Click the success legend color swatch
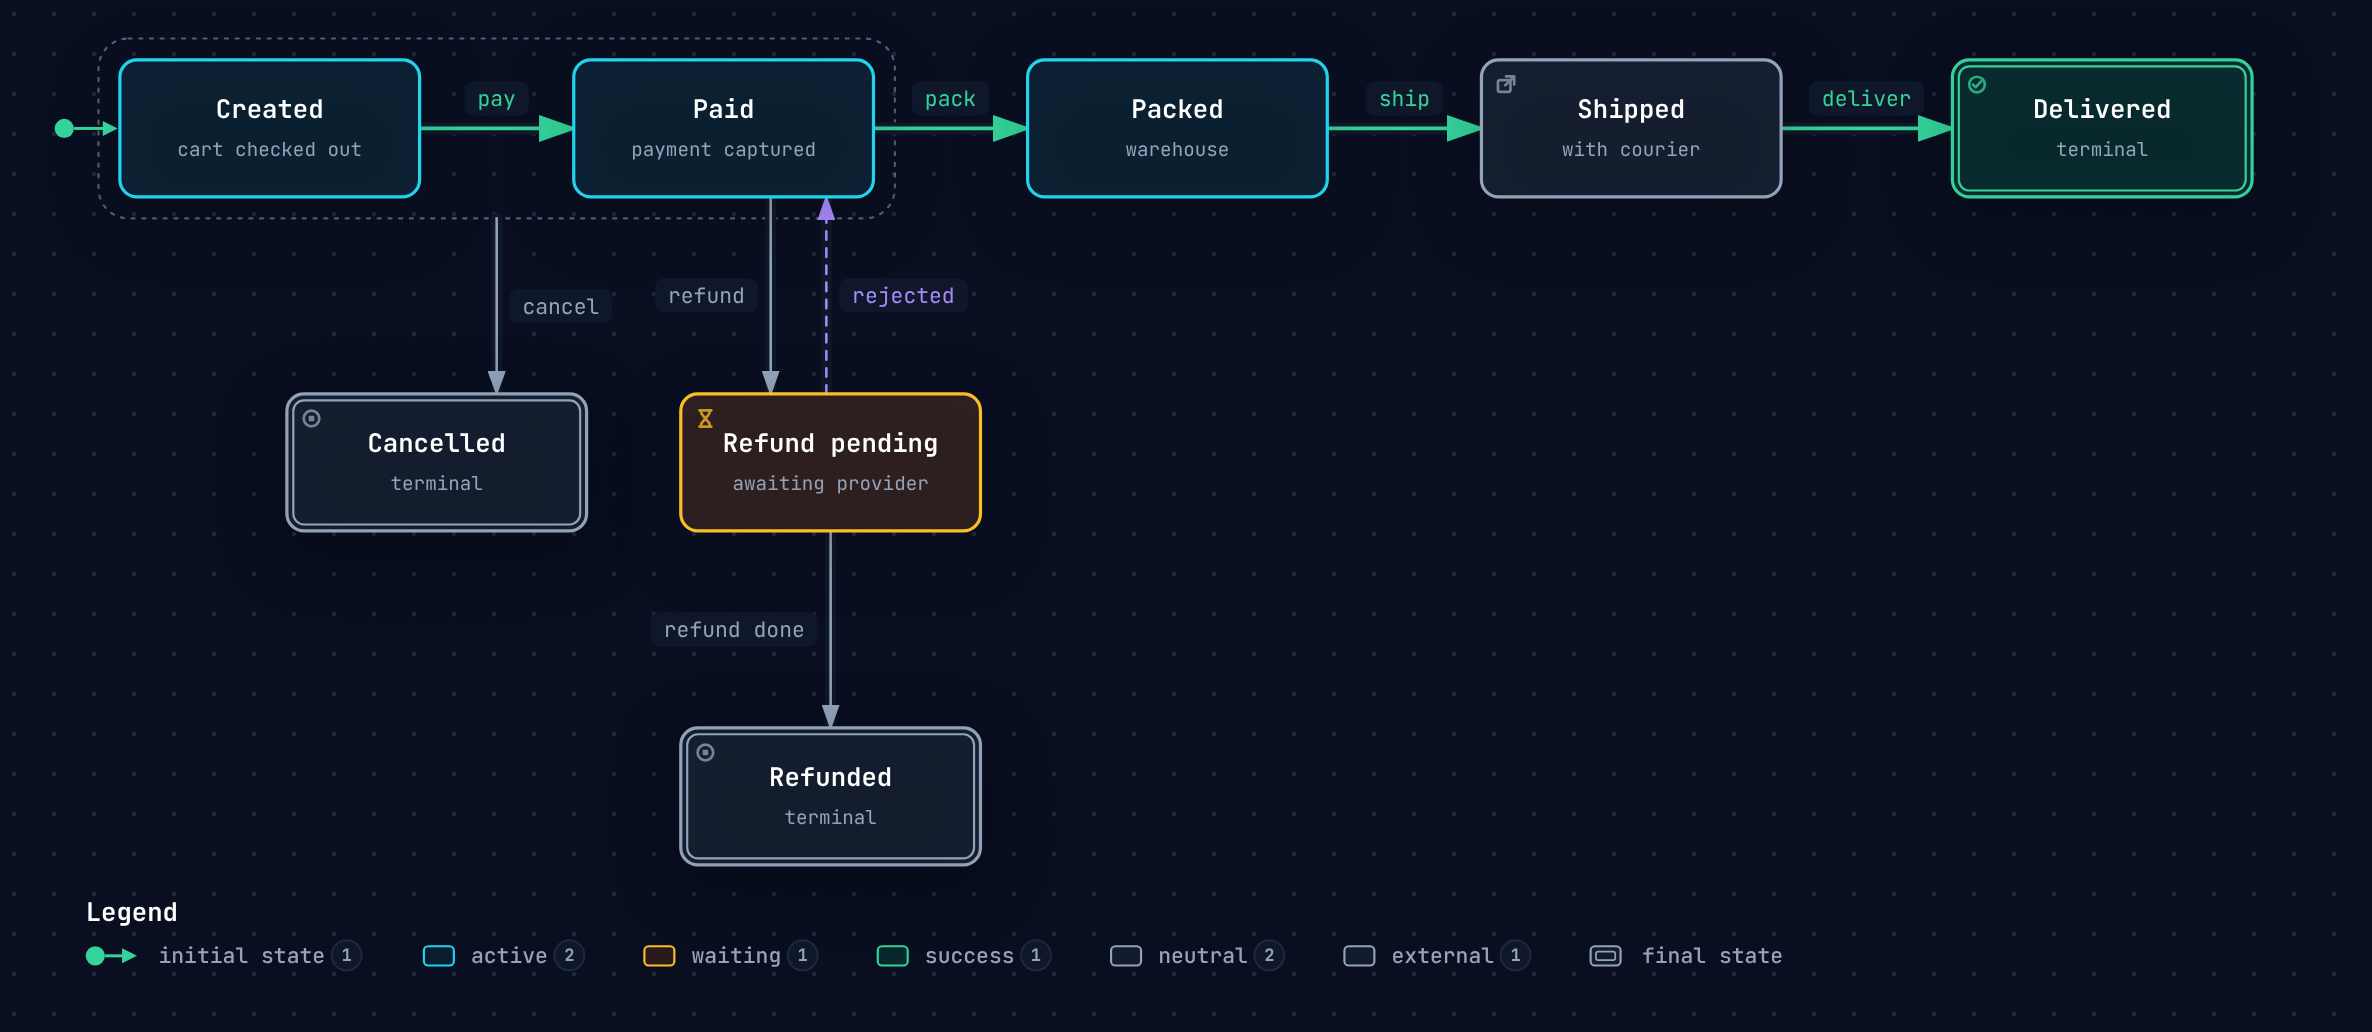Screen dimensions: 2372x1032 [893, 956]
